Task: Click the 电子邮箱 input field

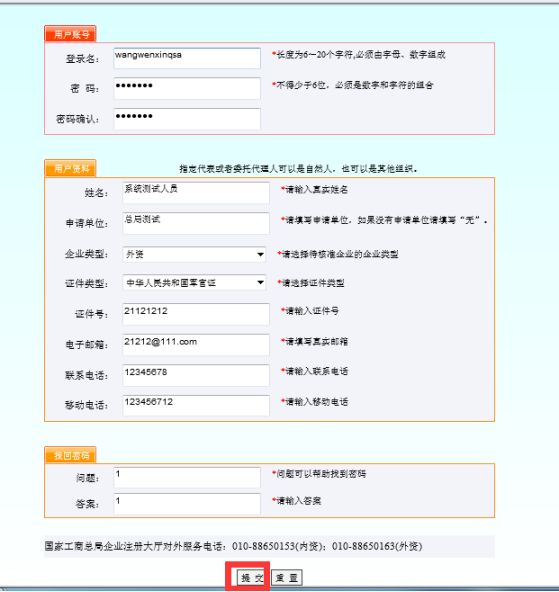Action: 196,344
